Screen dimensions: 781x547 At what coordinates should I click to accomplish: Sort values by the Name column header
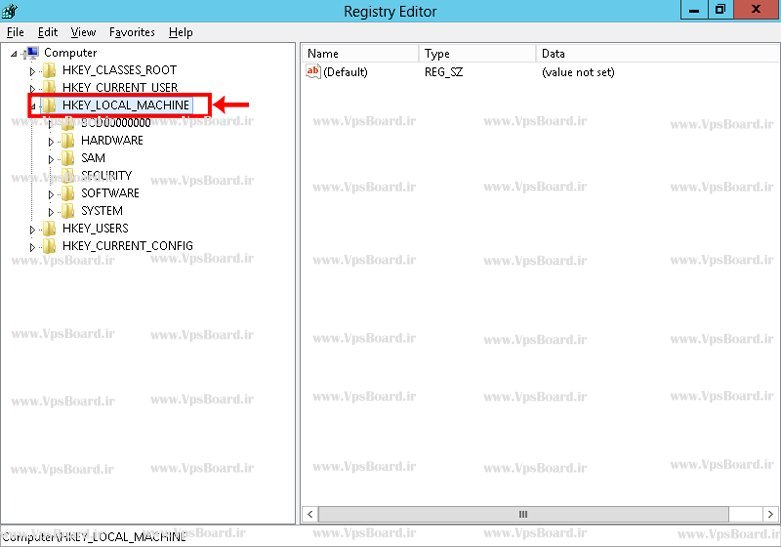point(360,54)
